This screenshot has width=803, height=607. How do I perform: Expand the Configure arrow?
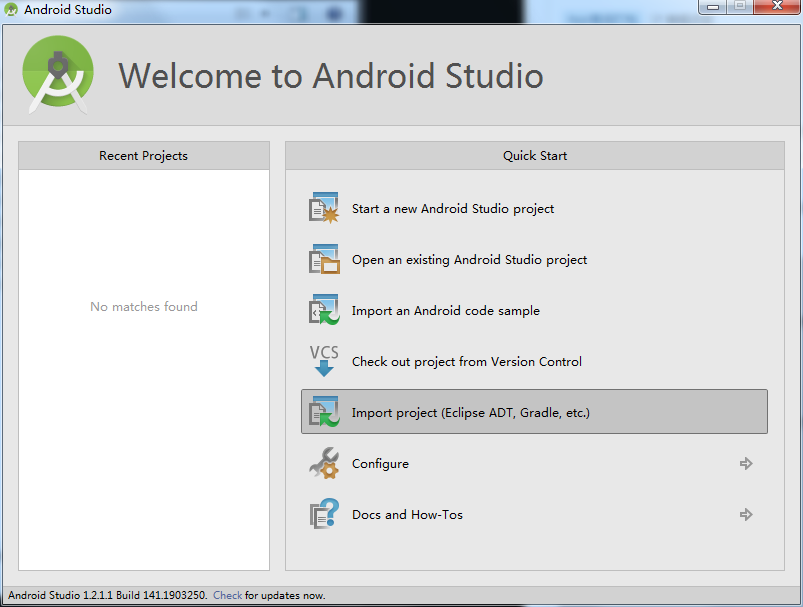coord(746,464)
